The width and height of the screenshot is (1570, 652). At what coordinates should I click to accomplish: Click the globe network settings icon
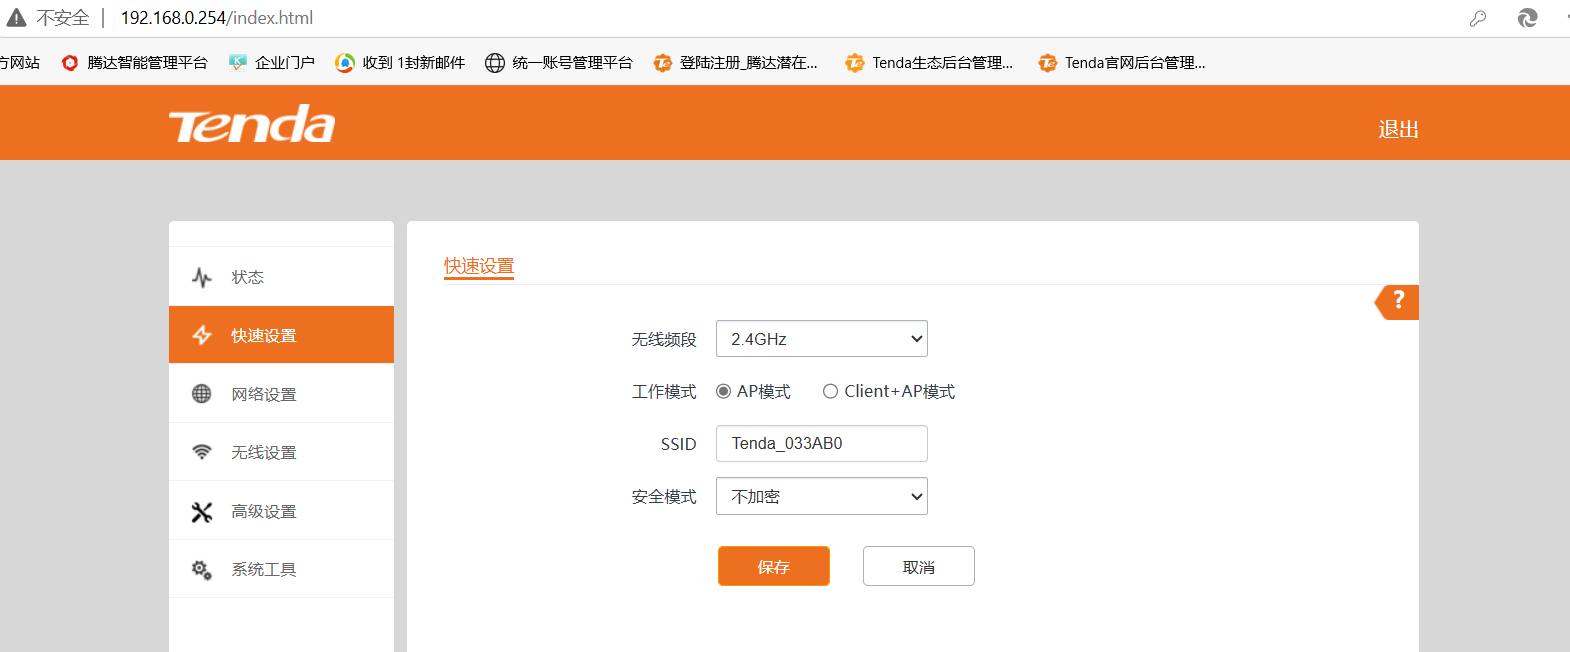click(x=202, y=394)
